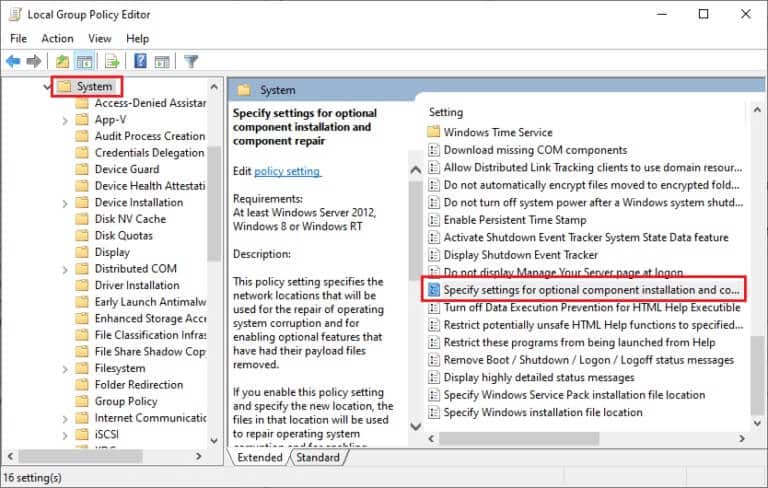
Task: Select Specify Windows installation file location
Action: (x=535, y=413)
